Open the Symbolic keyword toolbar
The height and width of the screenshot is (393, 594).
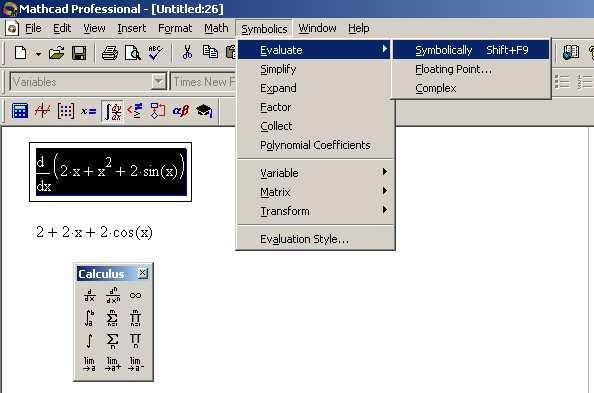click(x=204, y=111)
